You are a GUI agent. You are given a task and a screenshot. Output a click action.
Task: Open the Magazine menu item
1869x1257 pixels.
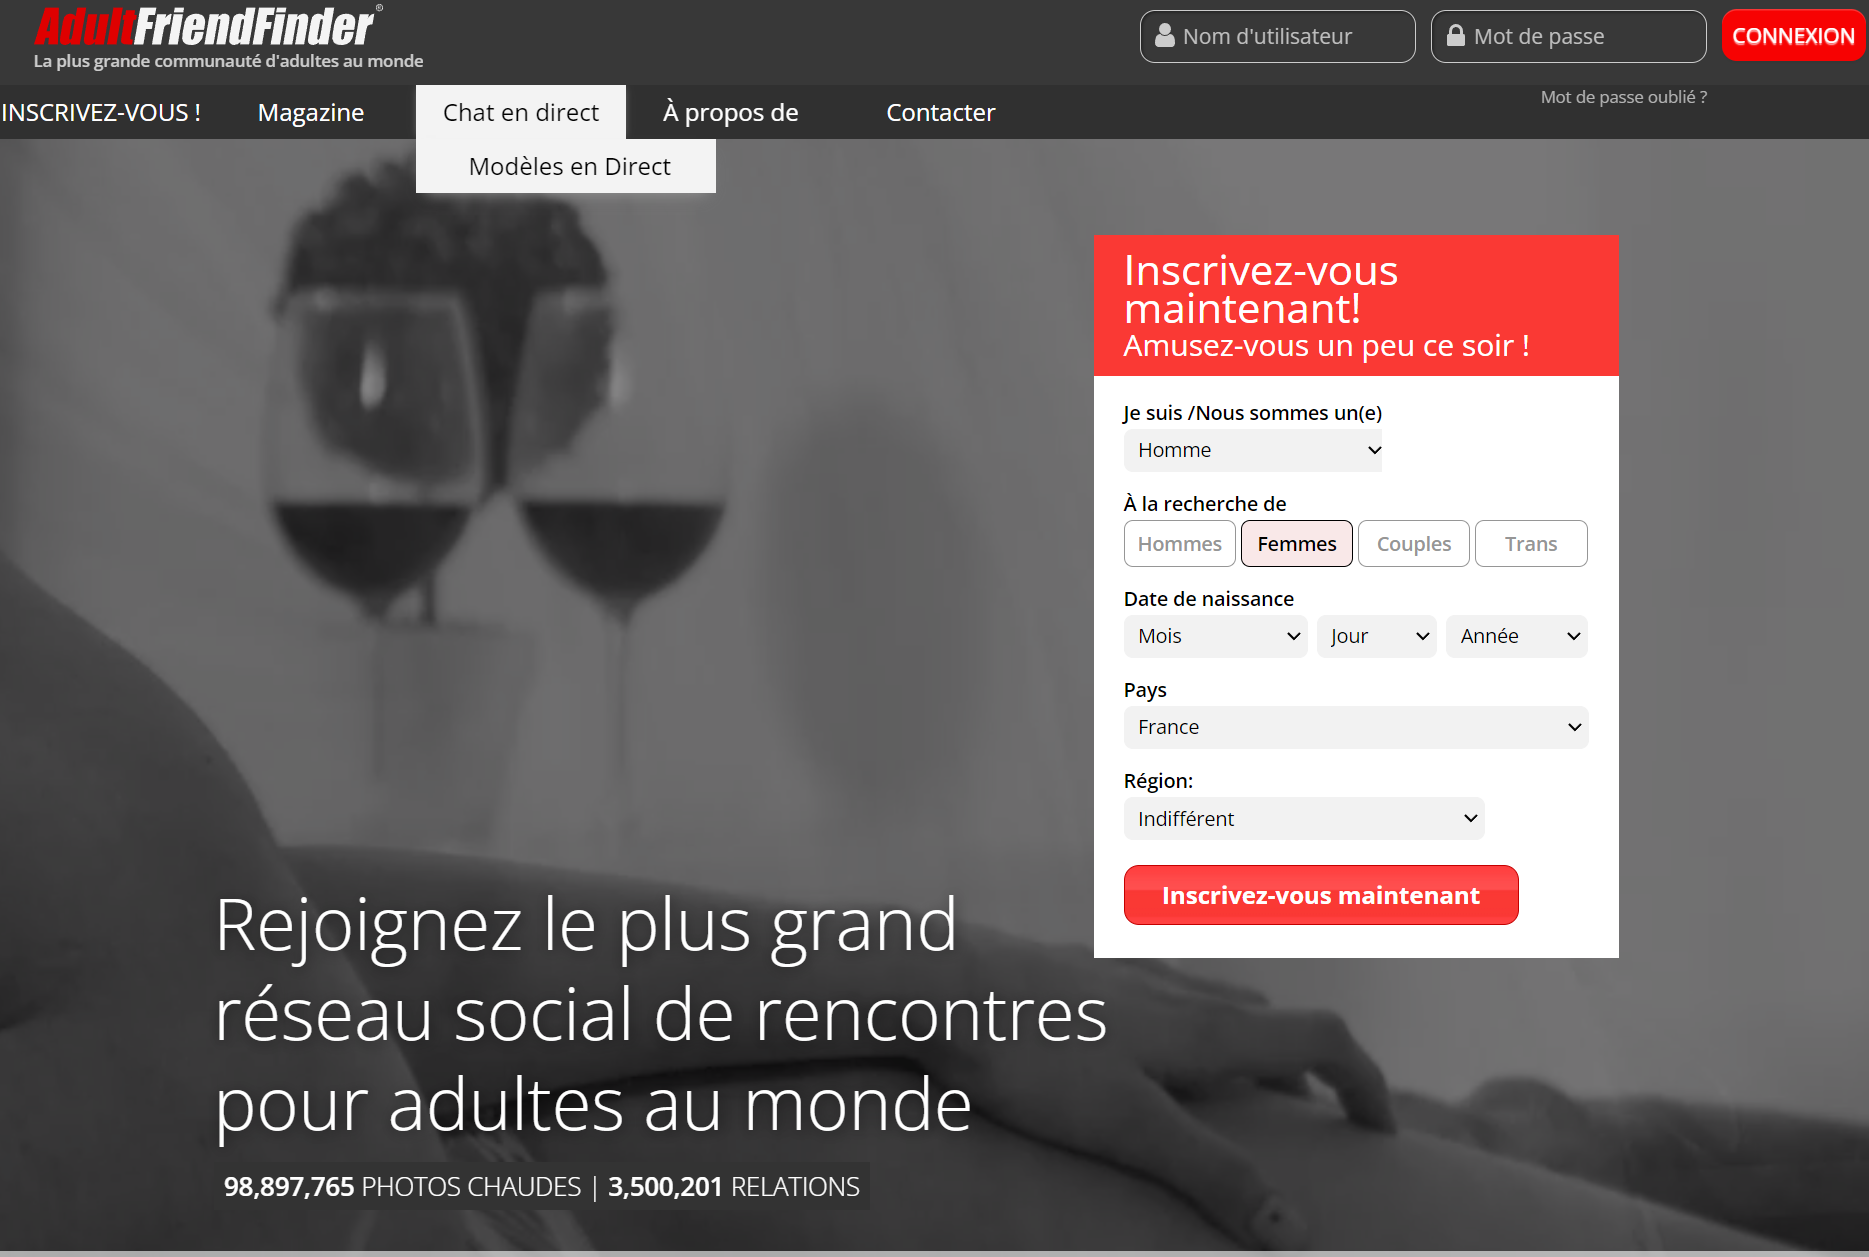(311, 112)
